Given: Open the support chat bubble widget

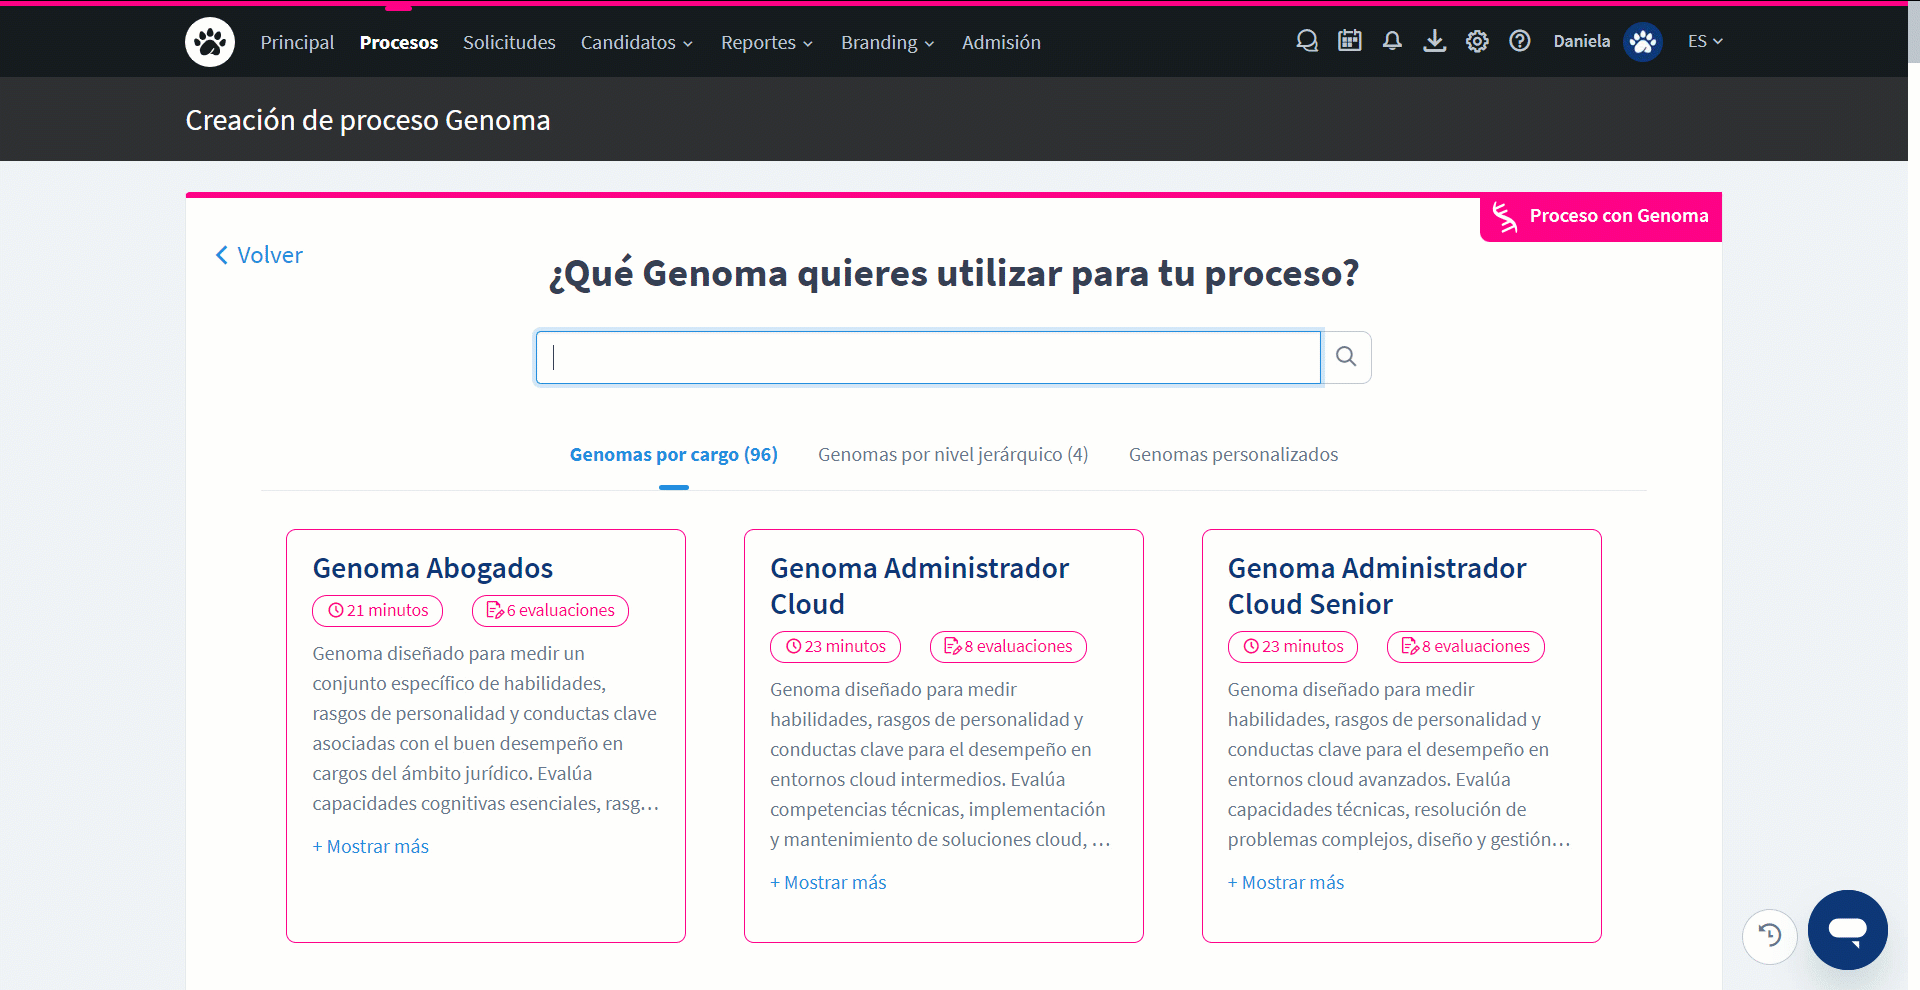Looking at the screenshot, I should [1848, 930].
